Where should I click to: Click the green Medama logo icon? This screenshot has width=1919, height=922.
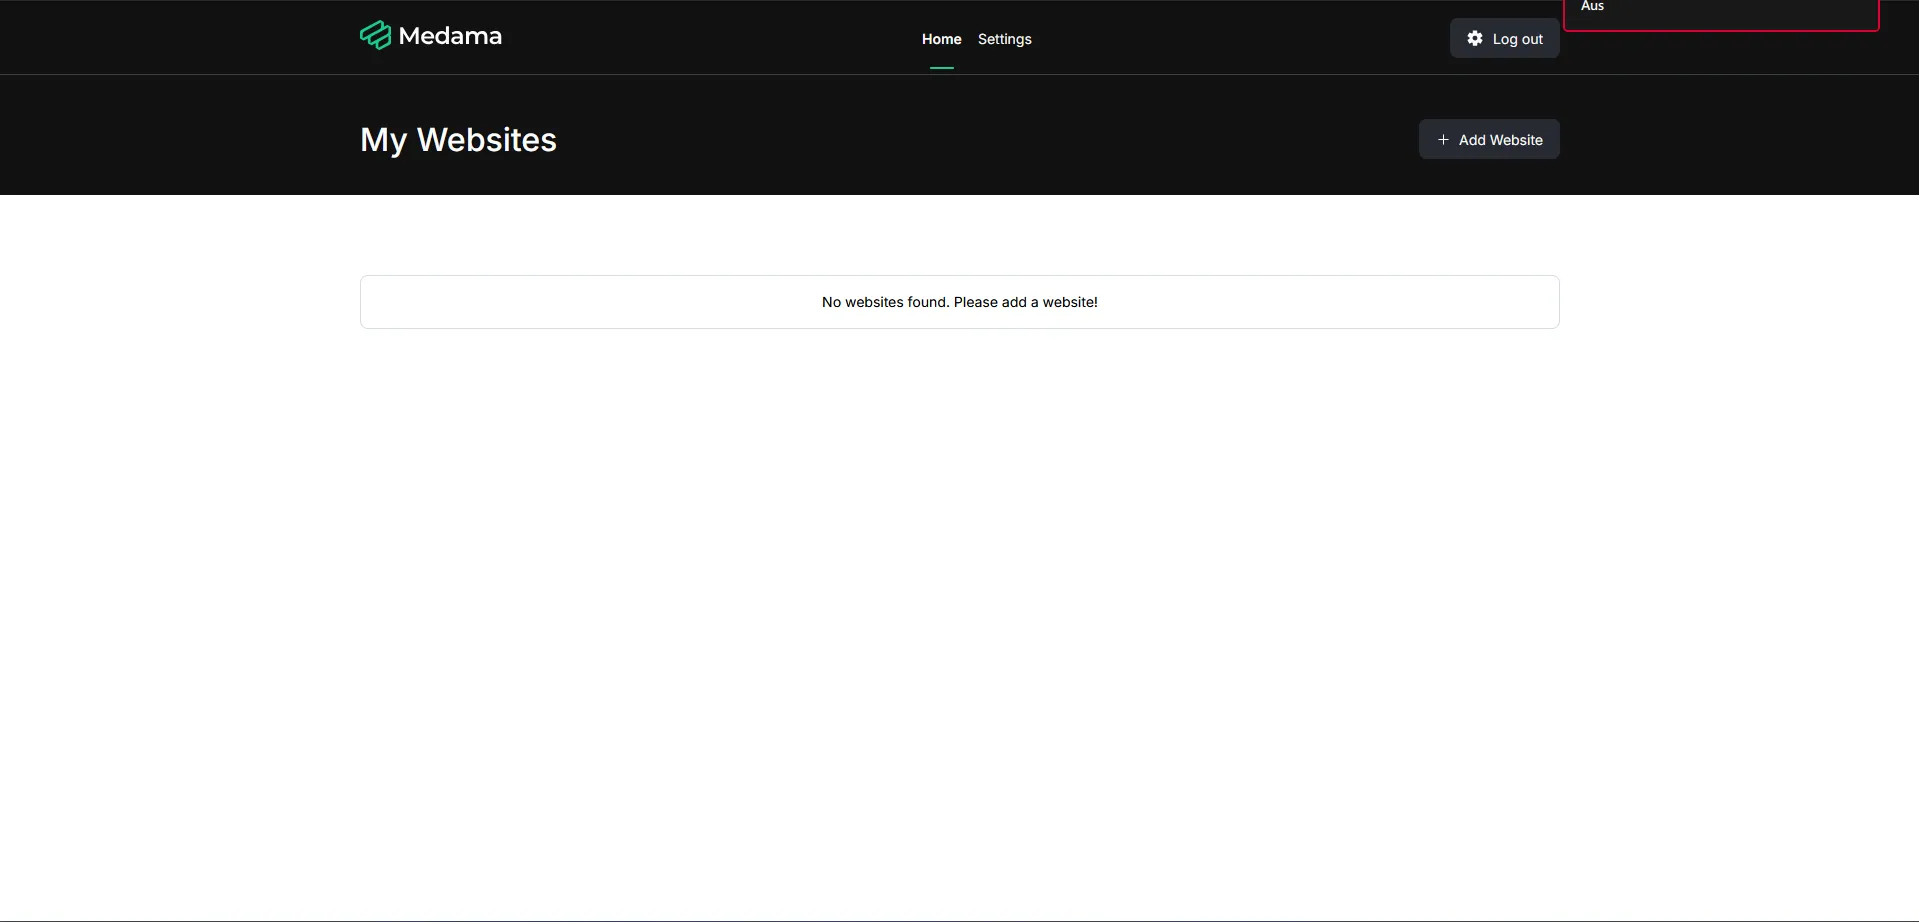[375, 36]
